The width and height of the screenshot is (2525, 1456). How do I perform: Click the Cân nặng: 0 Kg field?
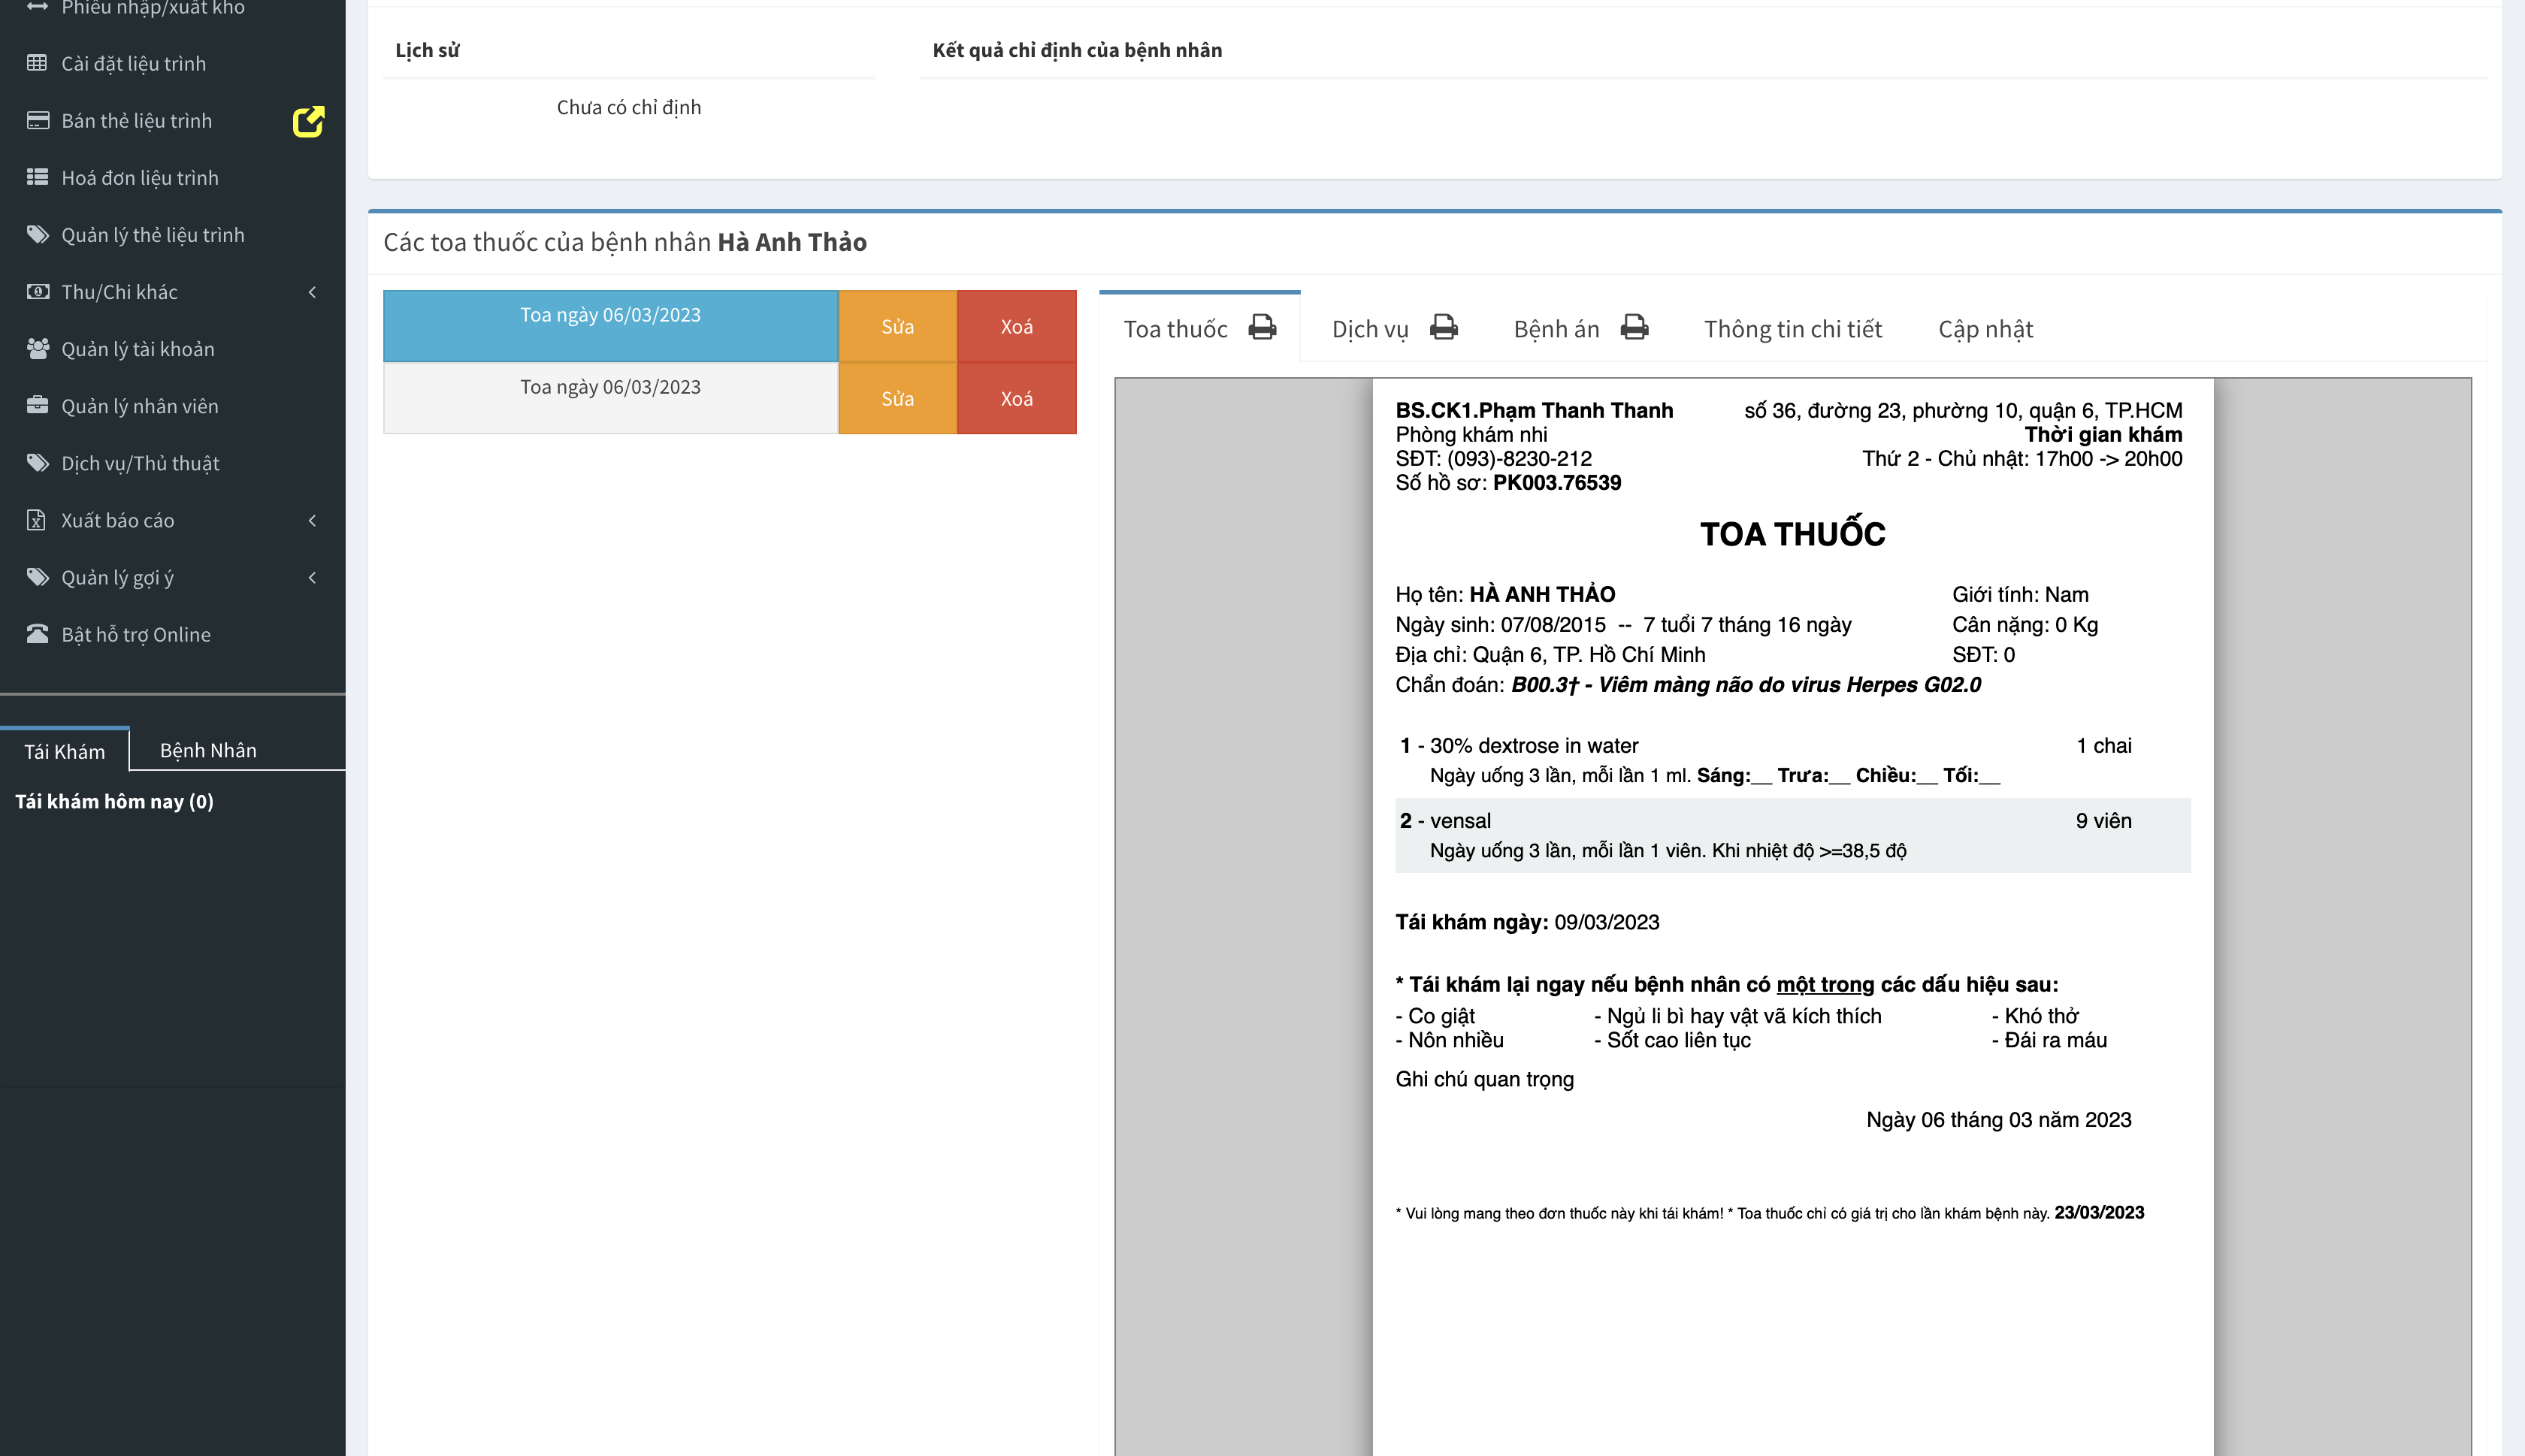2025,625
